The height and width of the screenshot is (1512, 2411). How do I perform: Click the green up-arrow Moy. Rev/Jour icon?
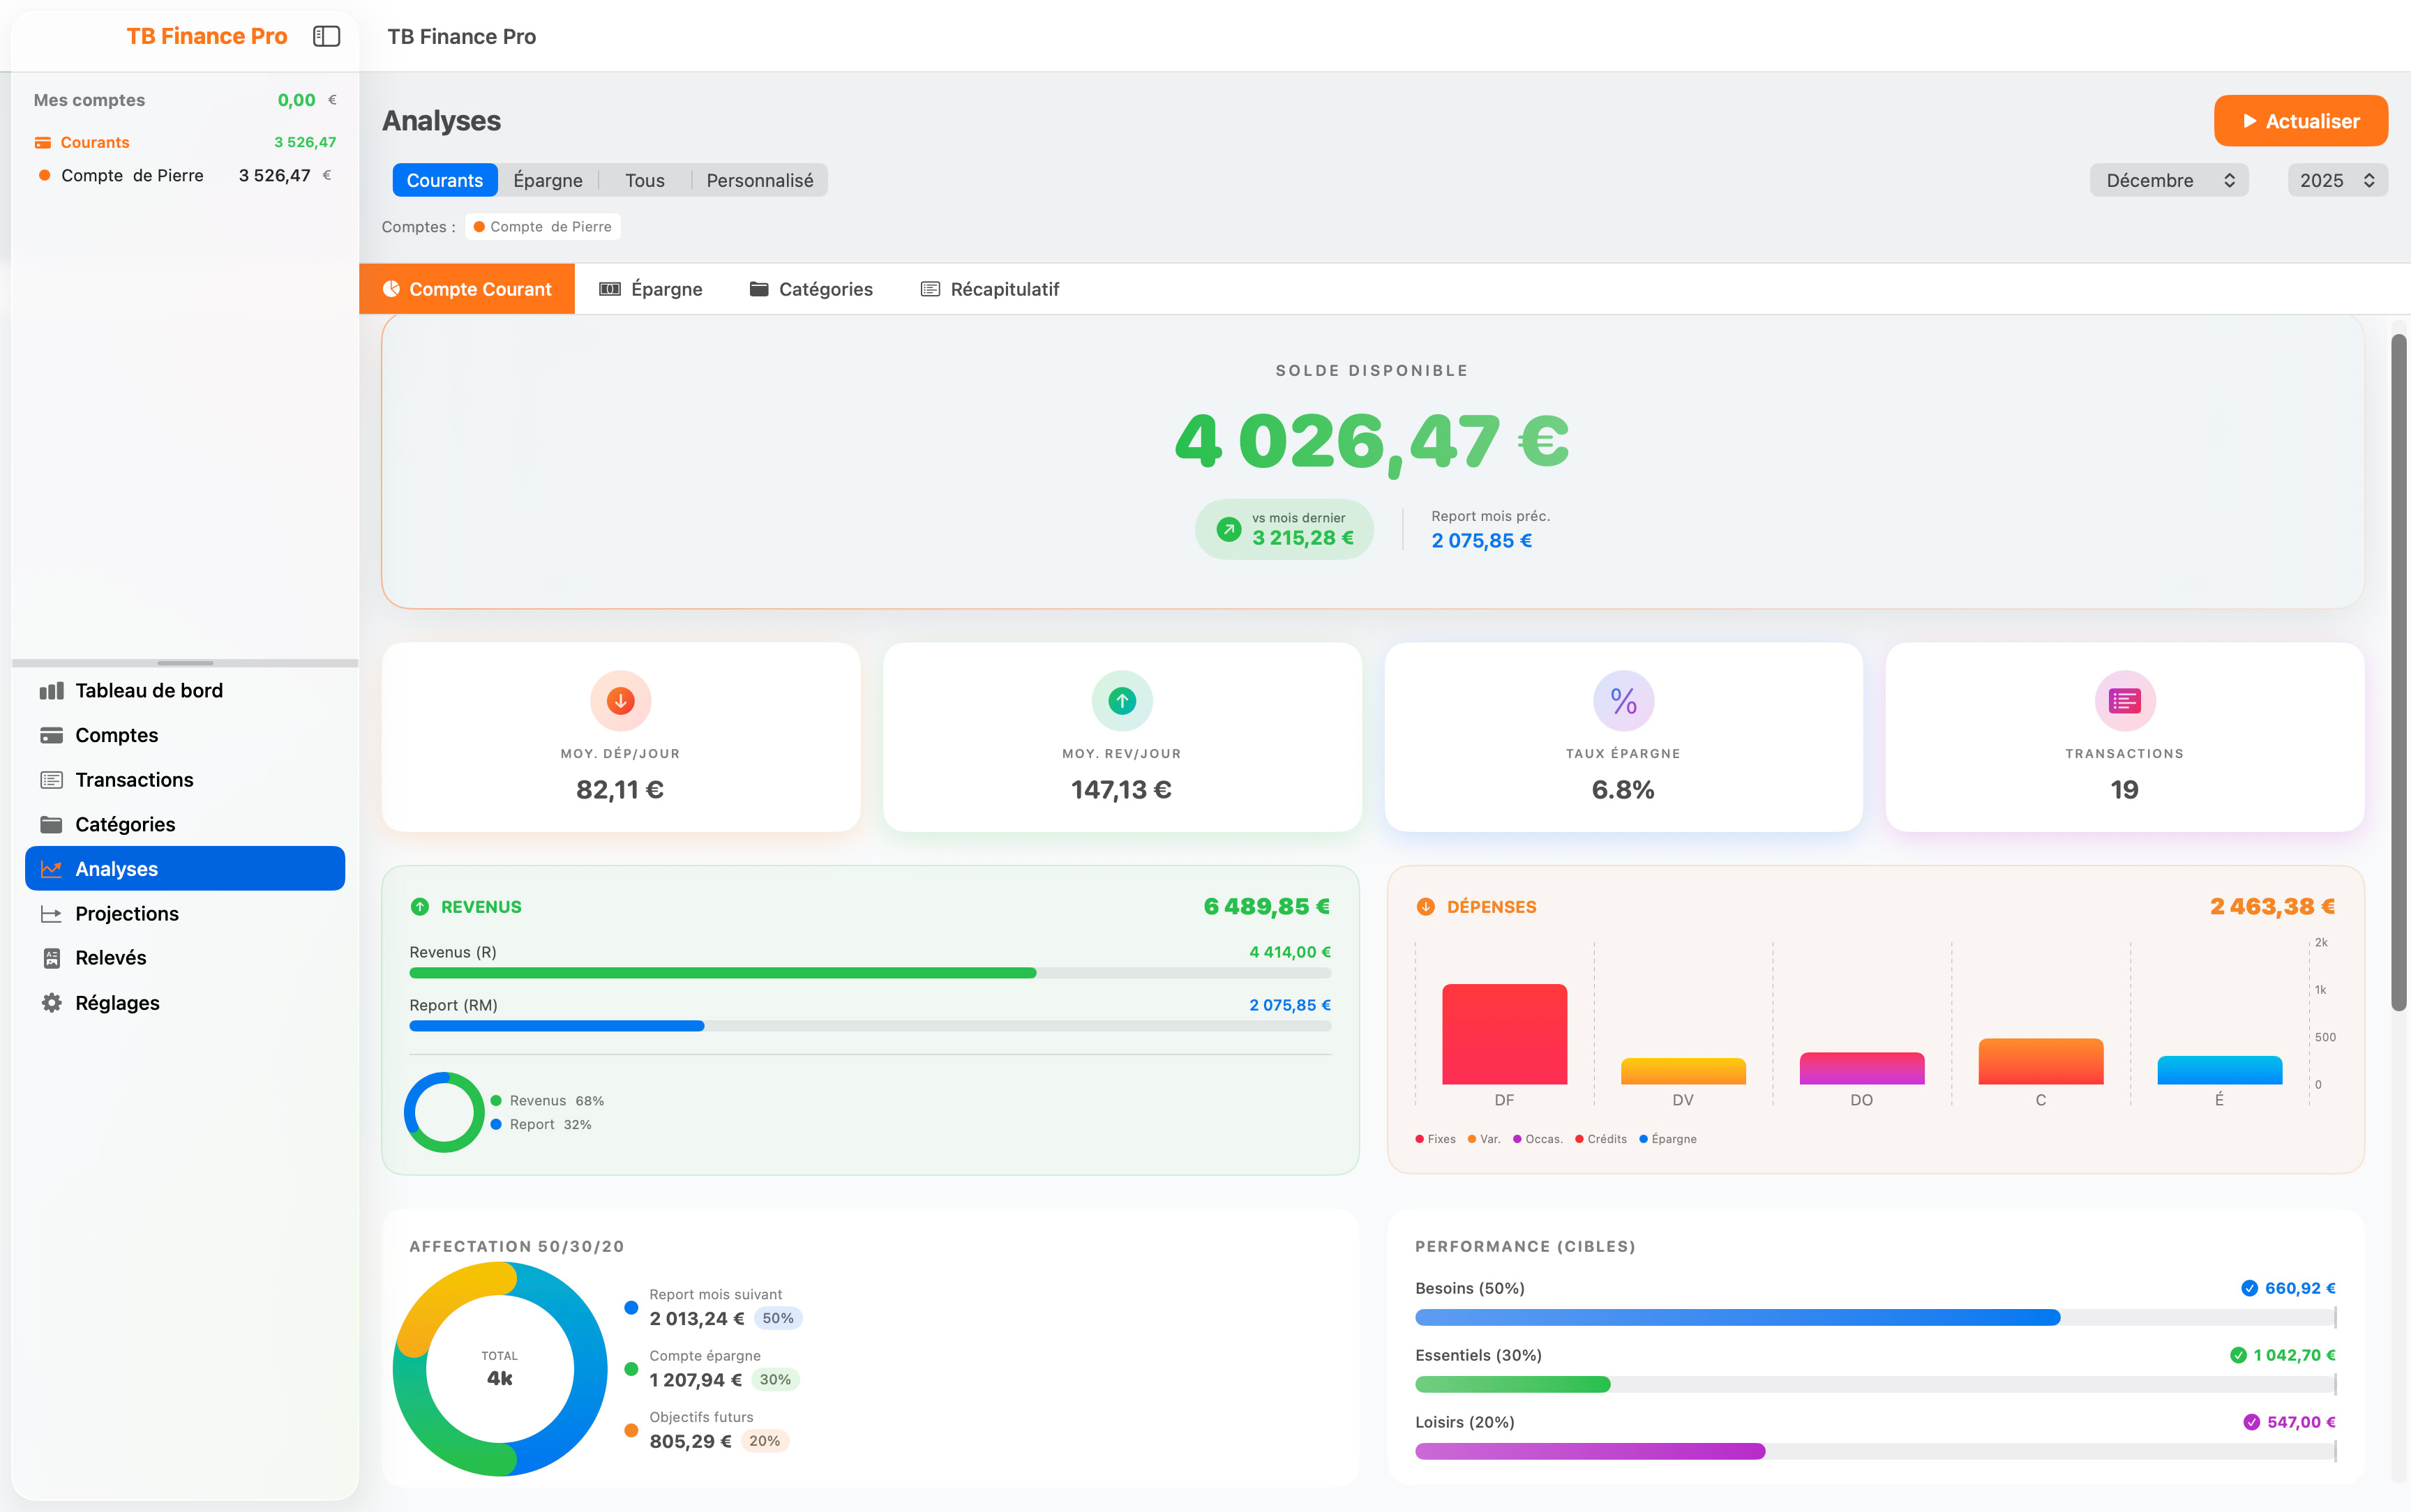coord(1121,701)
